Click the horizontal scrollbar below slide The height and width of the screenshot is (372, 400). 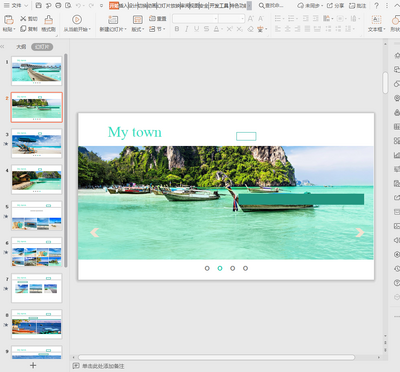tap(217, 357)
